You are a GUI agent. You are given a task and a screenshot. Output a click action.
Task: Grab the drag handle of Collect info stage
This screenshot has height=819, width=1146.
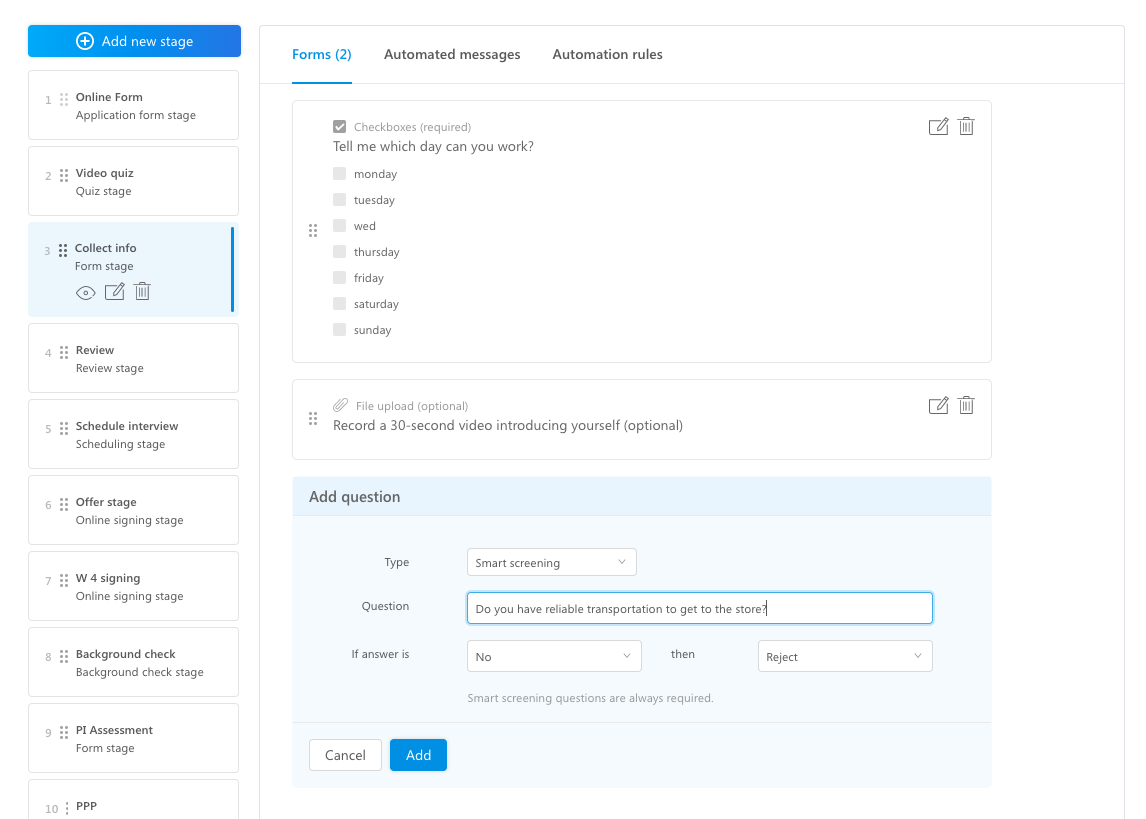point(63,251)
